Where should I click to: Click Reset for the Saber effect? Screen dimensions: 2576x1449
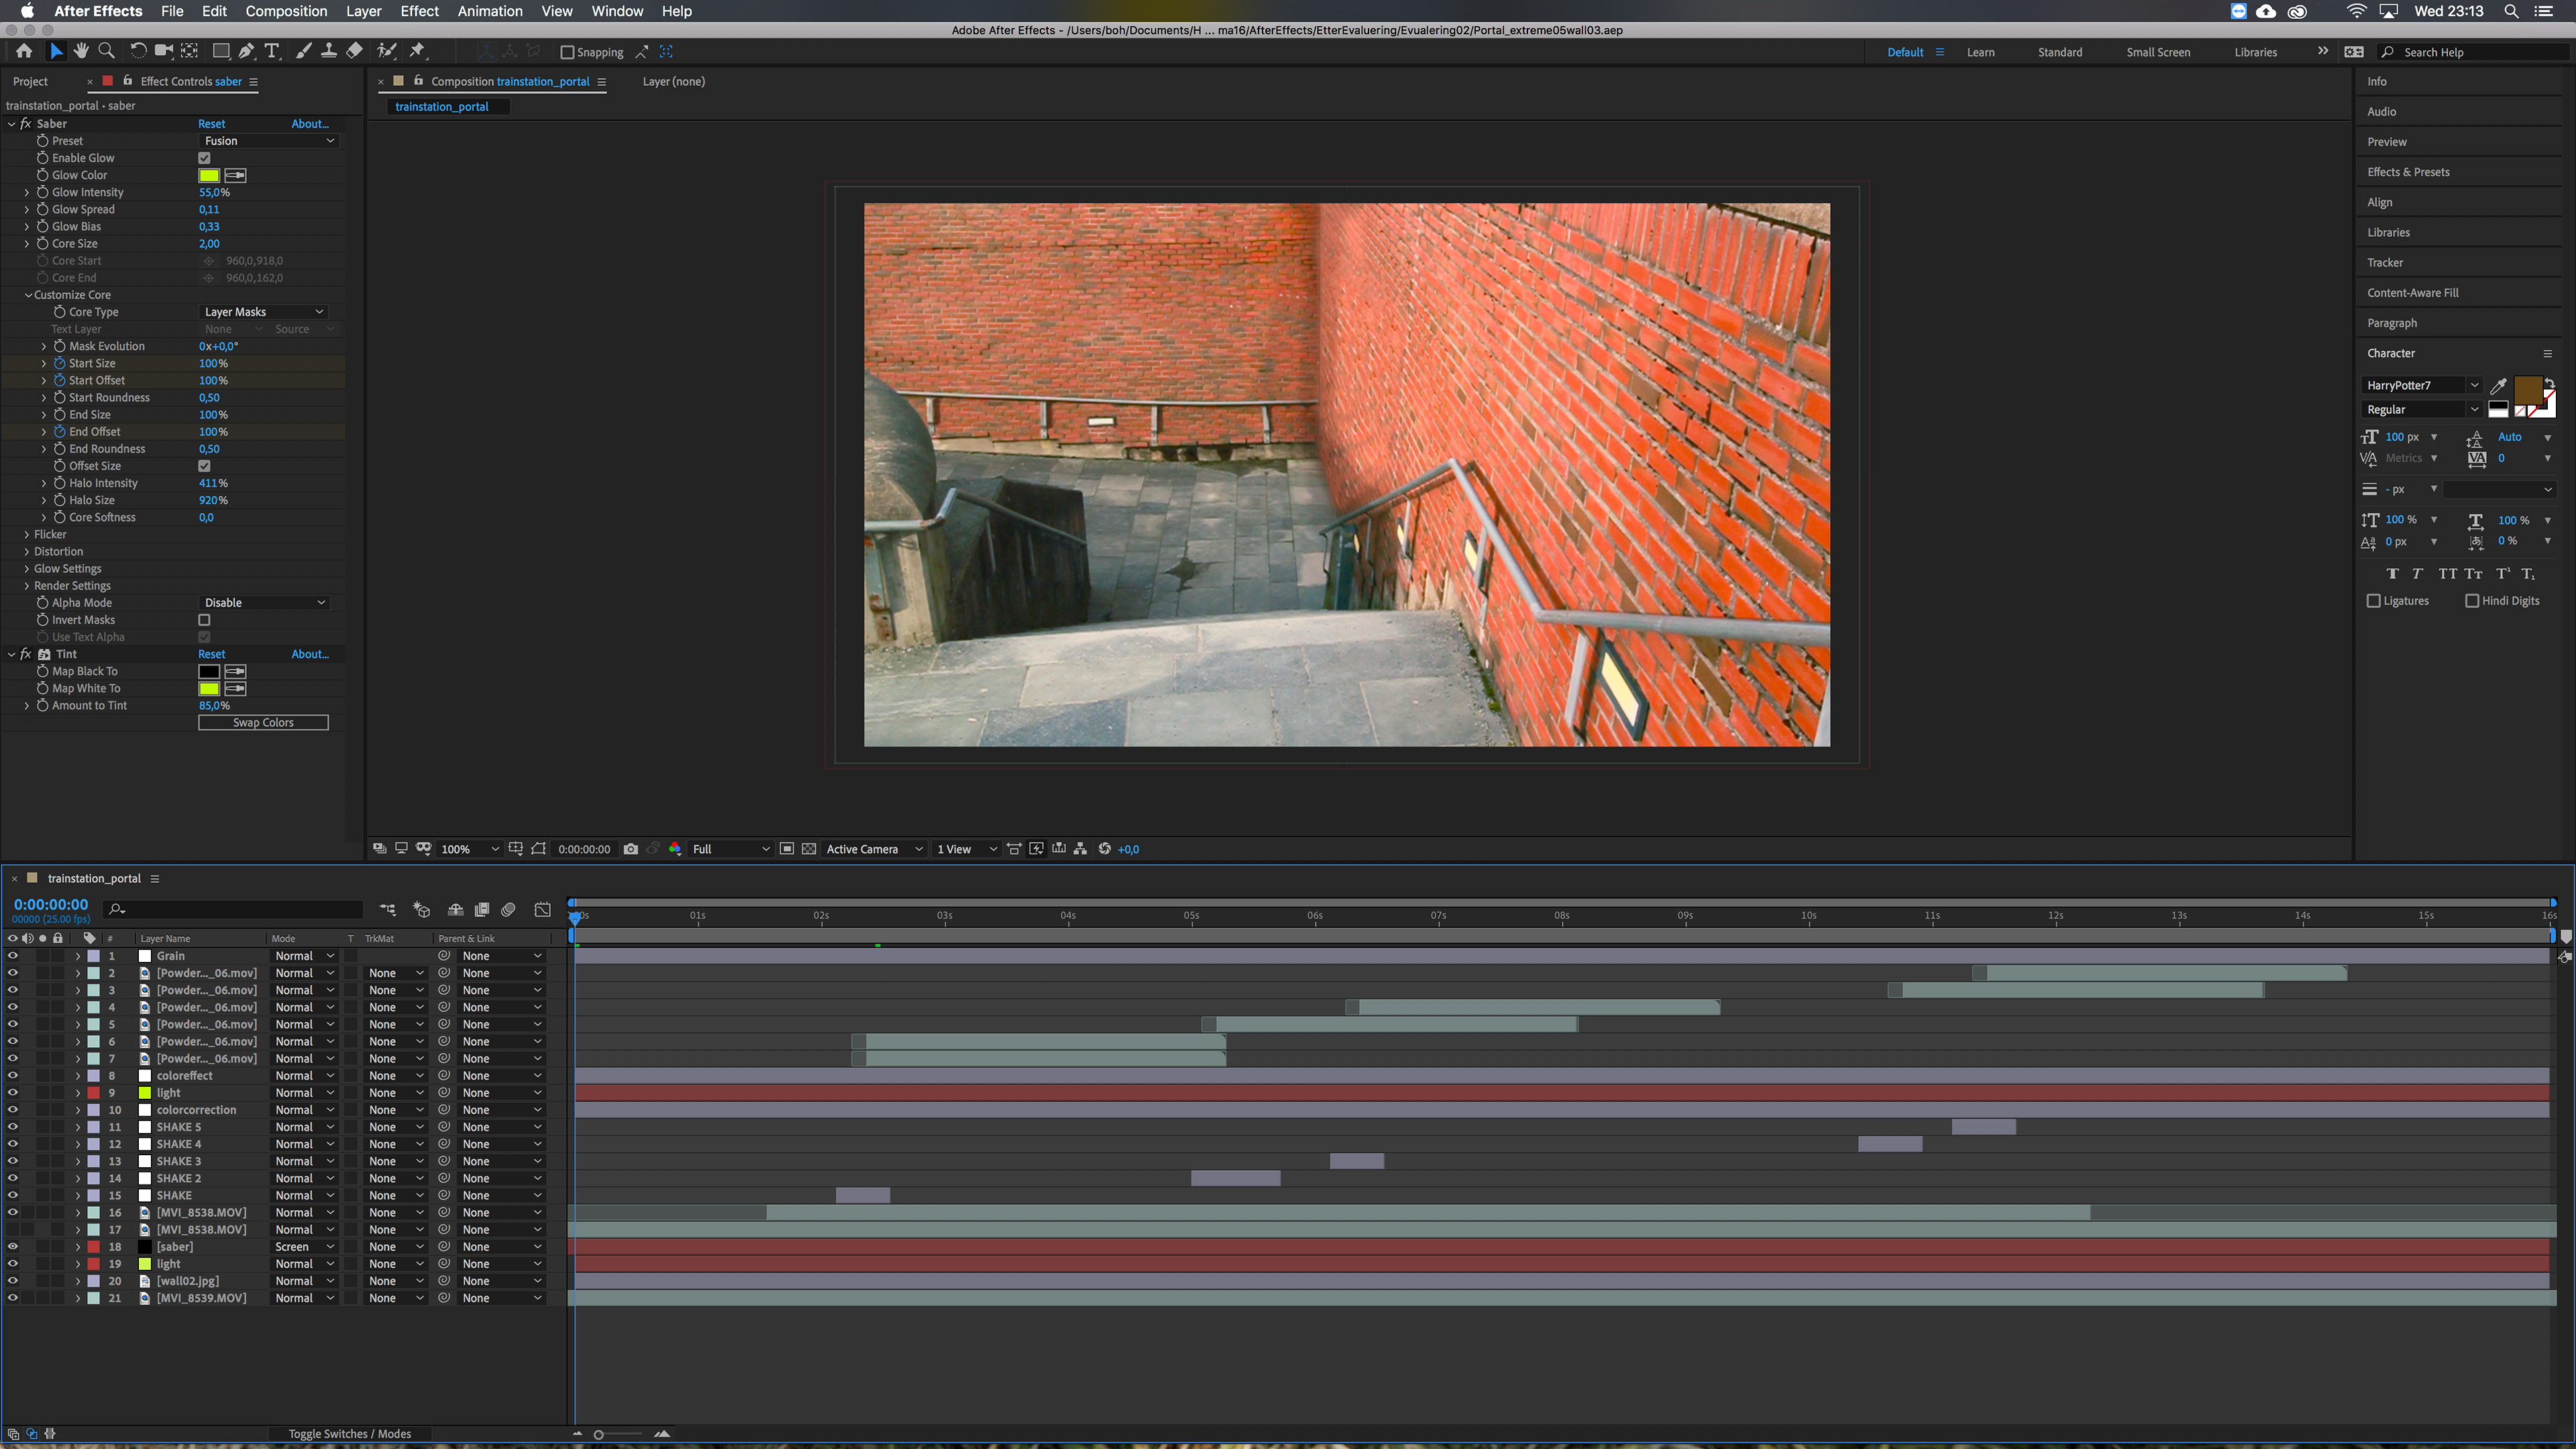211,124
